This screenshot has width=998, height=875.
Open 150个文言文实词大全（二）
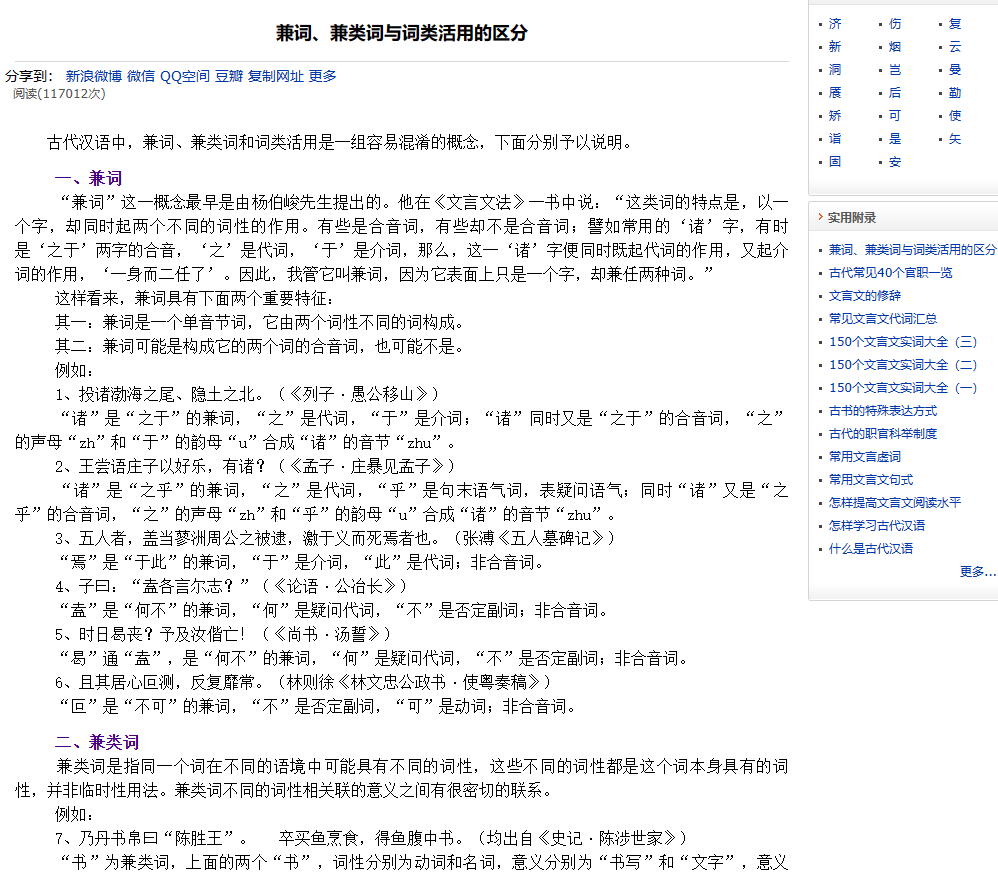pyautogui.click(x=903, y=365)
